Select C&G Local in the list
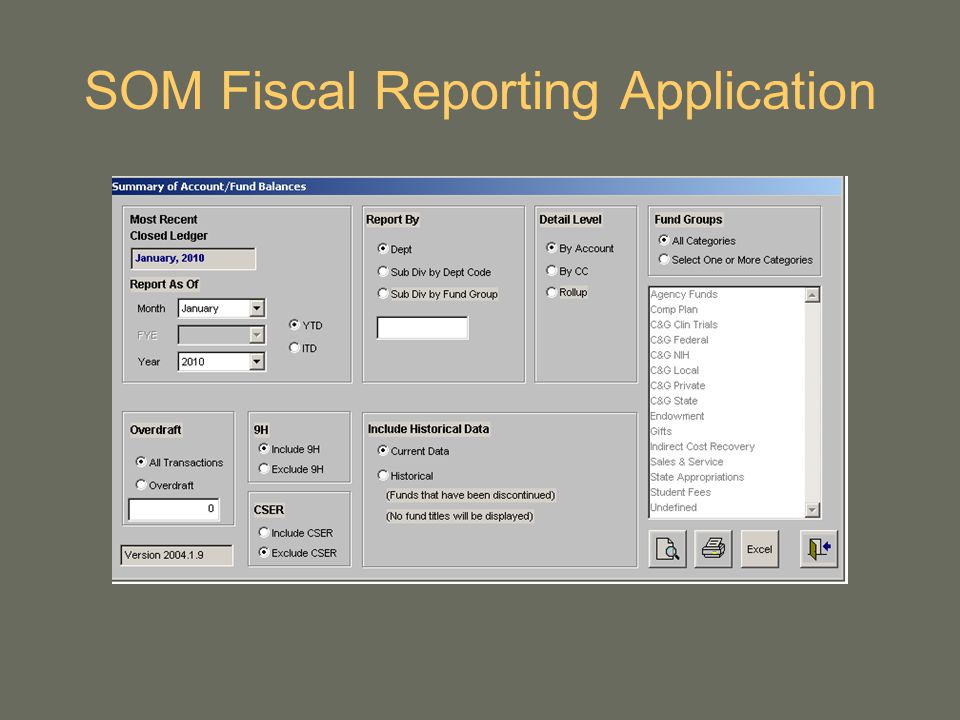The width and height of the screenshot is (960, 720). click(727, 370)
